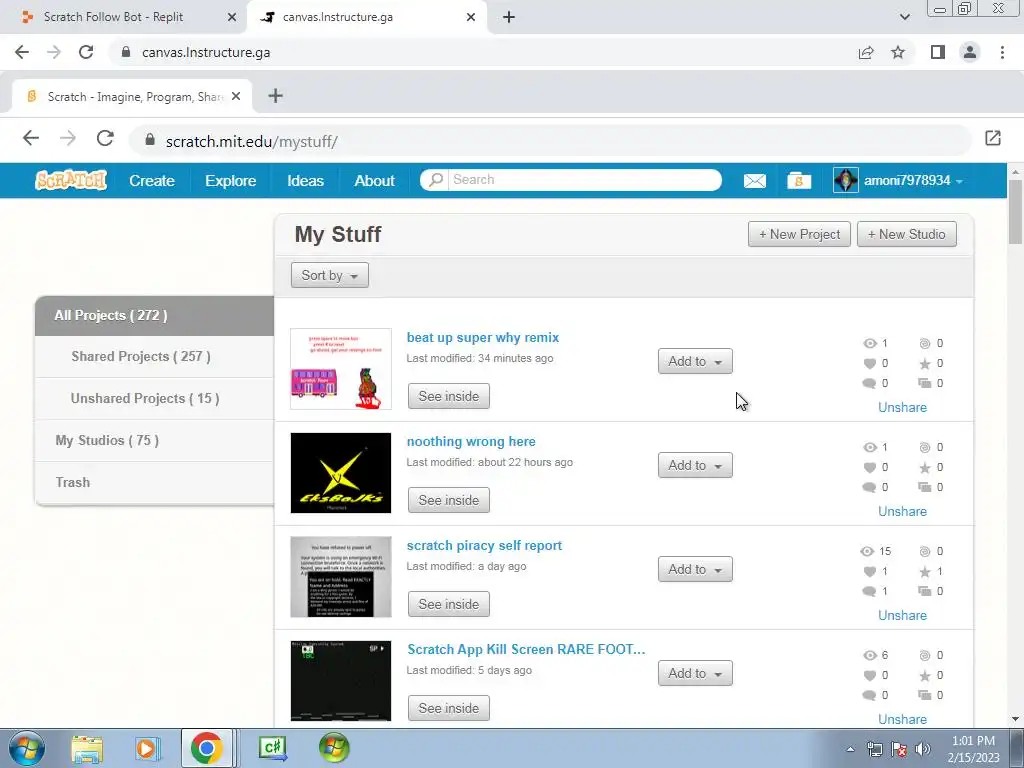Open Add to for beat up super why remix

tap(695, 361)
